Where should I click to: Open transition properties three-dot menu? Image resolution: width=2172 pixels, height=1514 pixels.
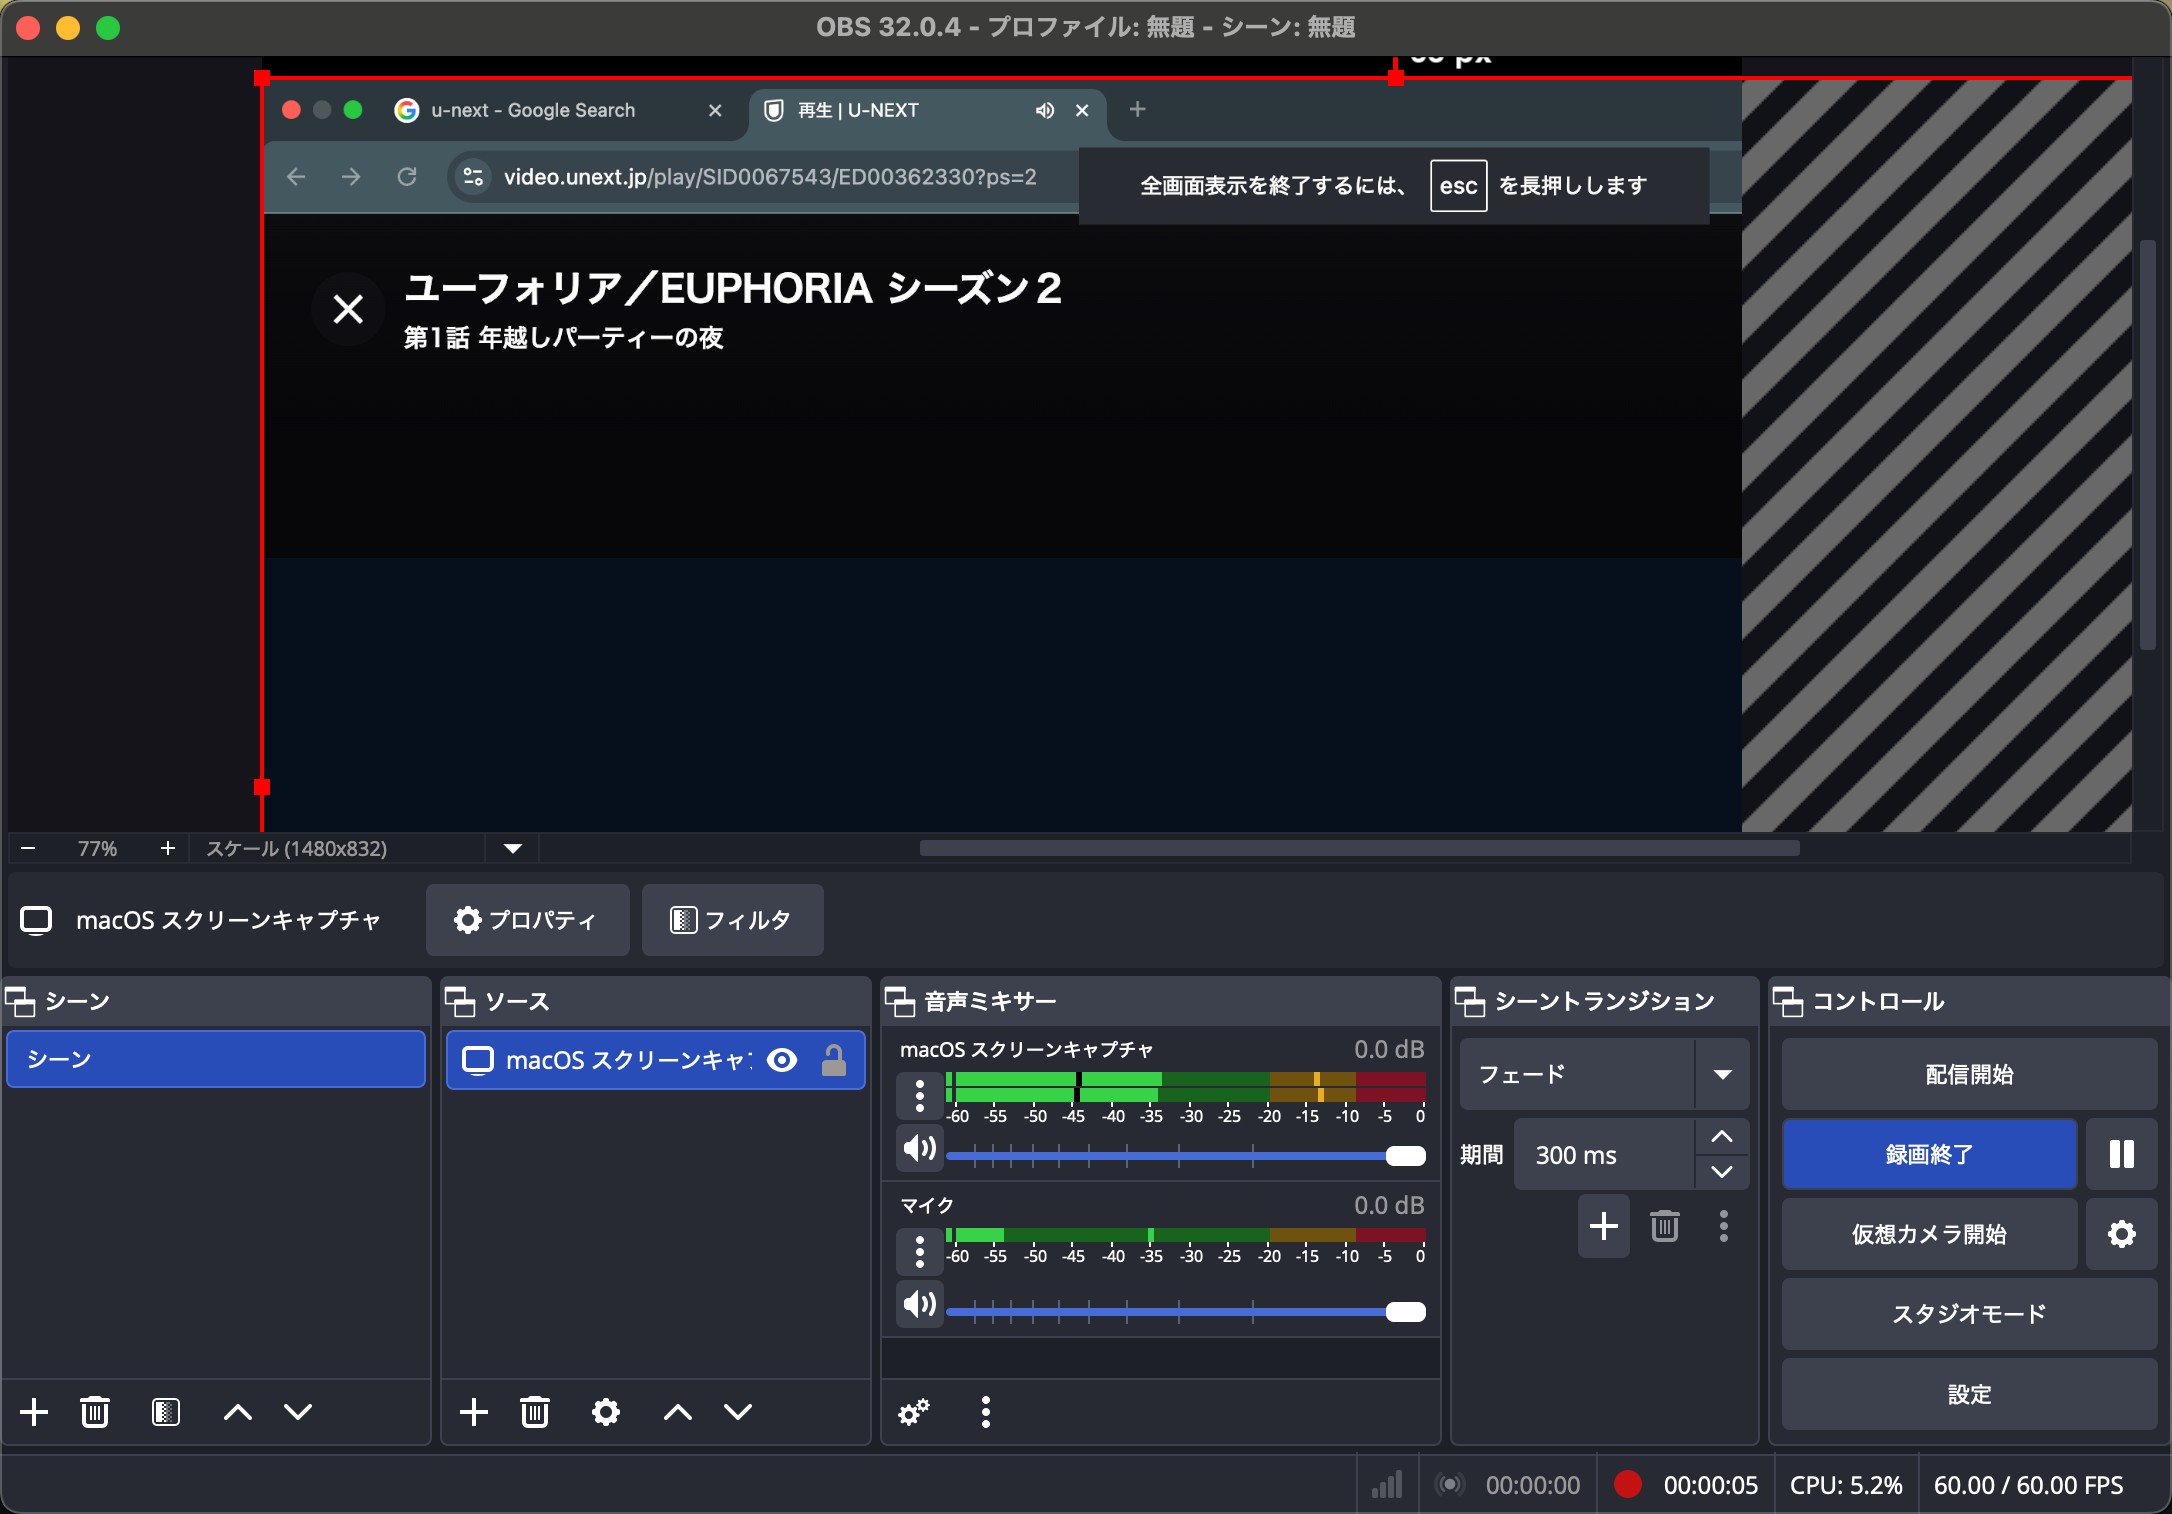click(1724, 1226)
